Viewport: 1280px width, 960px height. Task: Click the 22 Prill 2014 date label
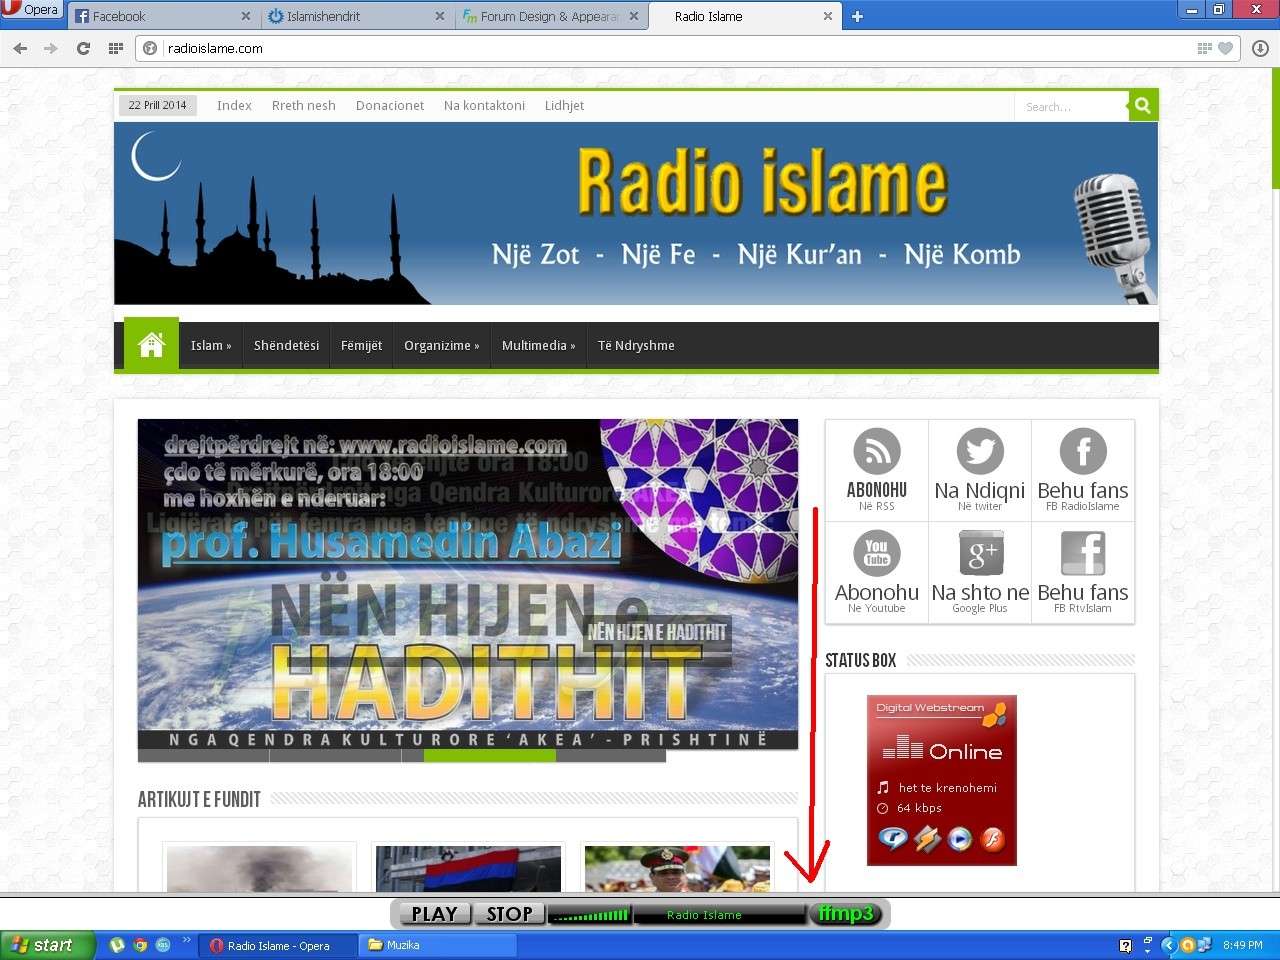157,105
